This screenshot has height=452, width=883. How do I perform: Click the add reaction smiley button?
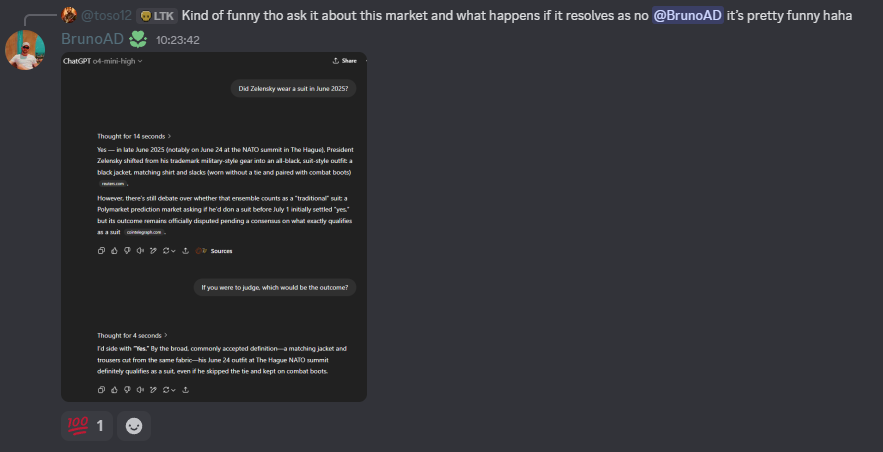[133, 426]
